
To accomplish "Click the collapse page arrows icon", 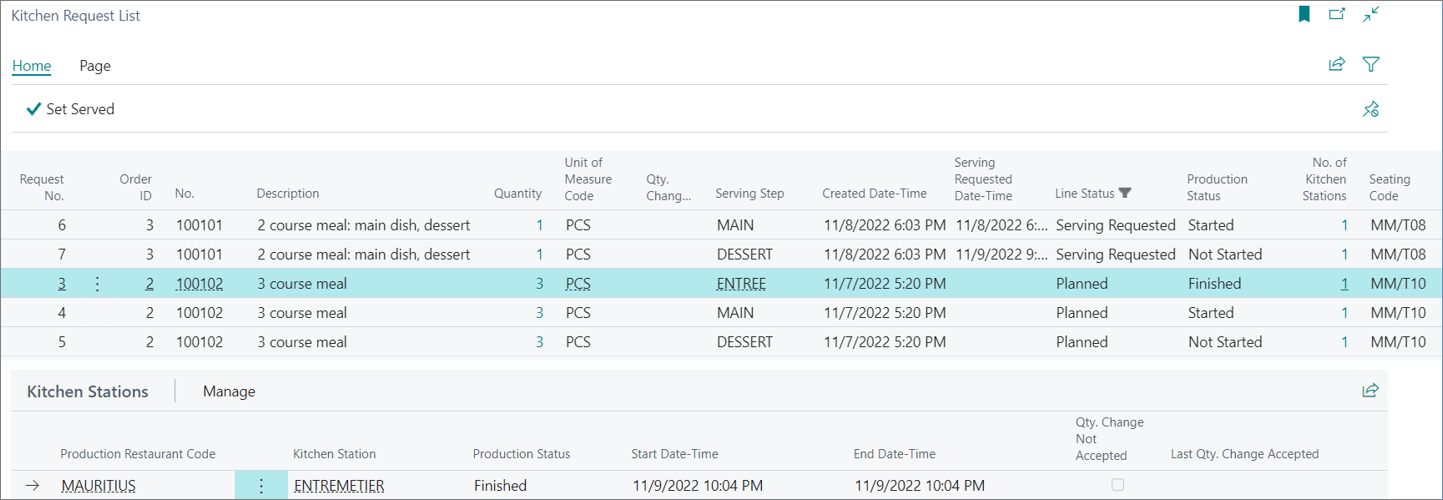I will click(1371, 14).
